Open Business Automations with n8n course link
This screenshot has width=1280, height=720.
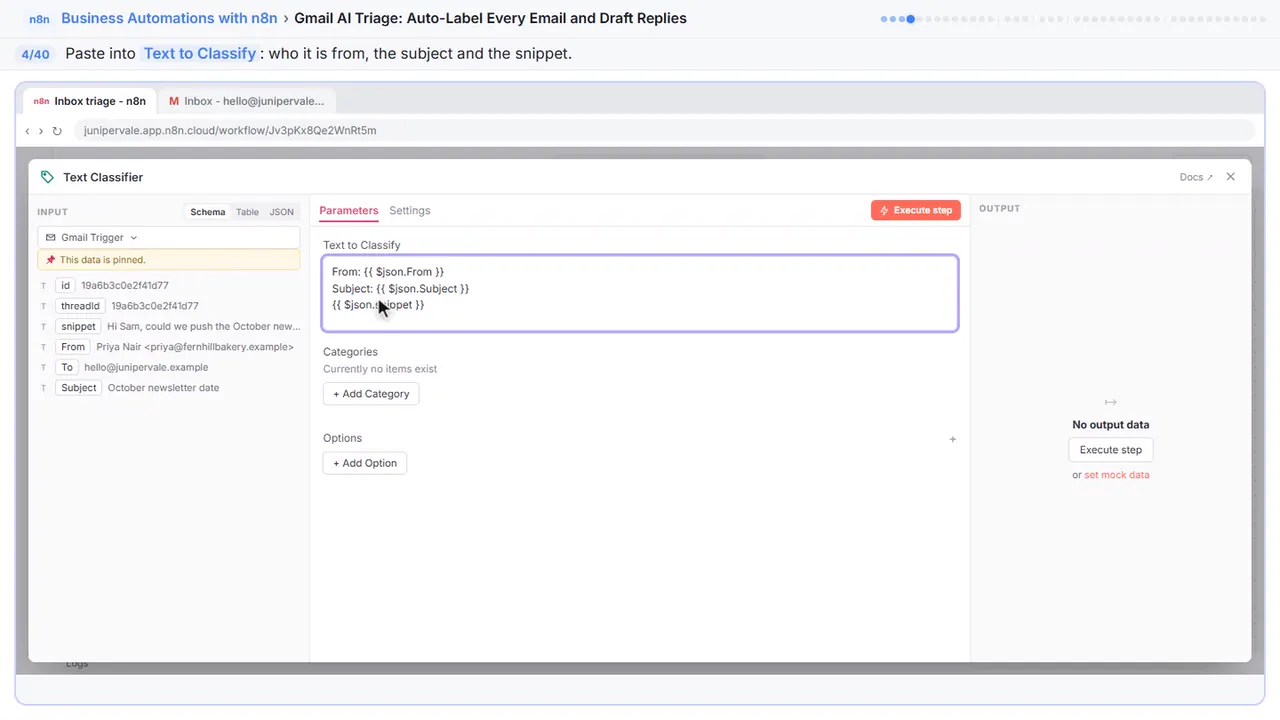169,18
